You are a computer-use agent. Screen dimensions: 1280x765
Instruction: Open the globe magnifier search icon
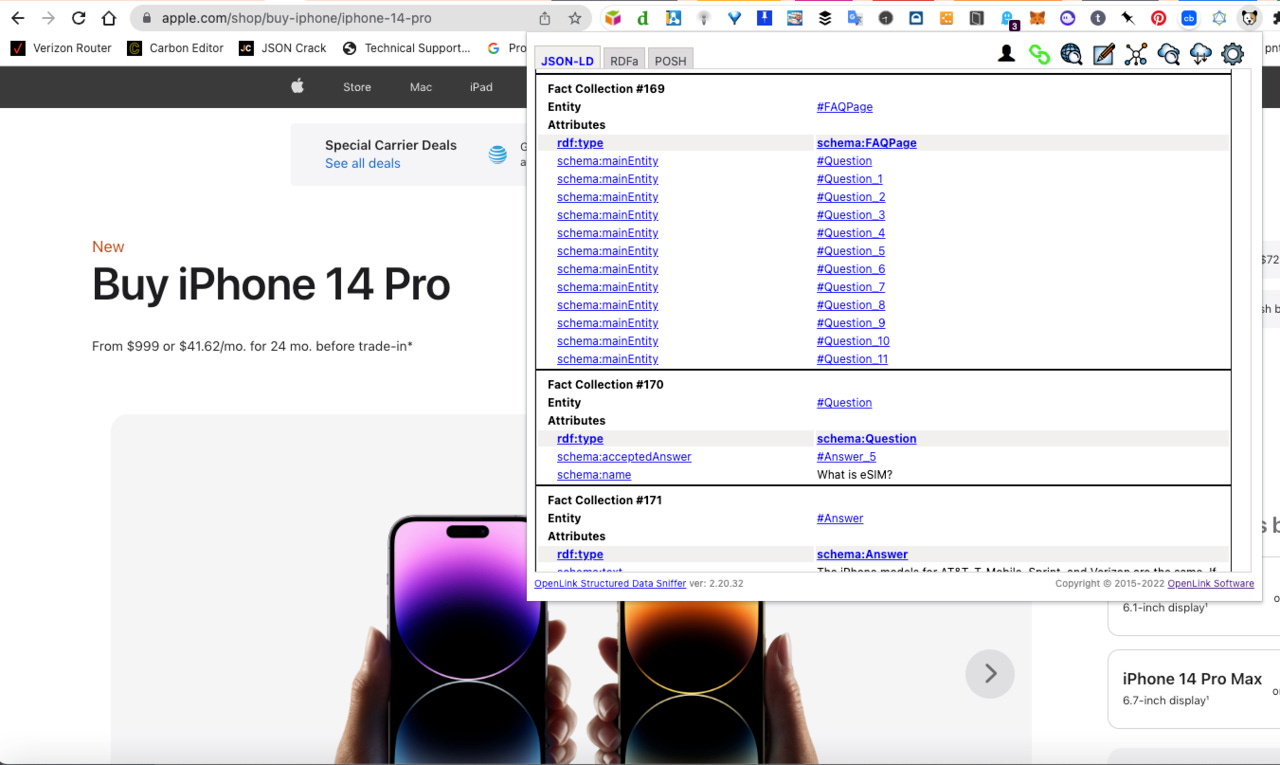coord(1071,55)
